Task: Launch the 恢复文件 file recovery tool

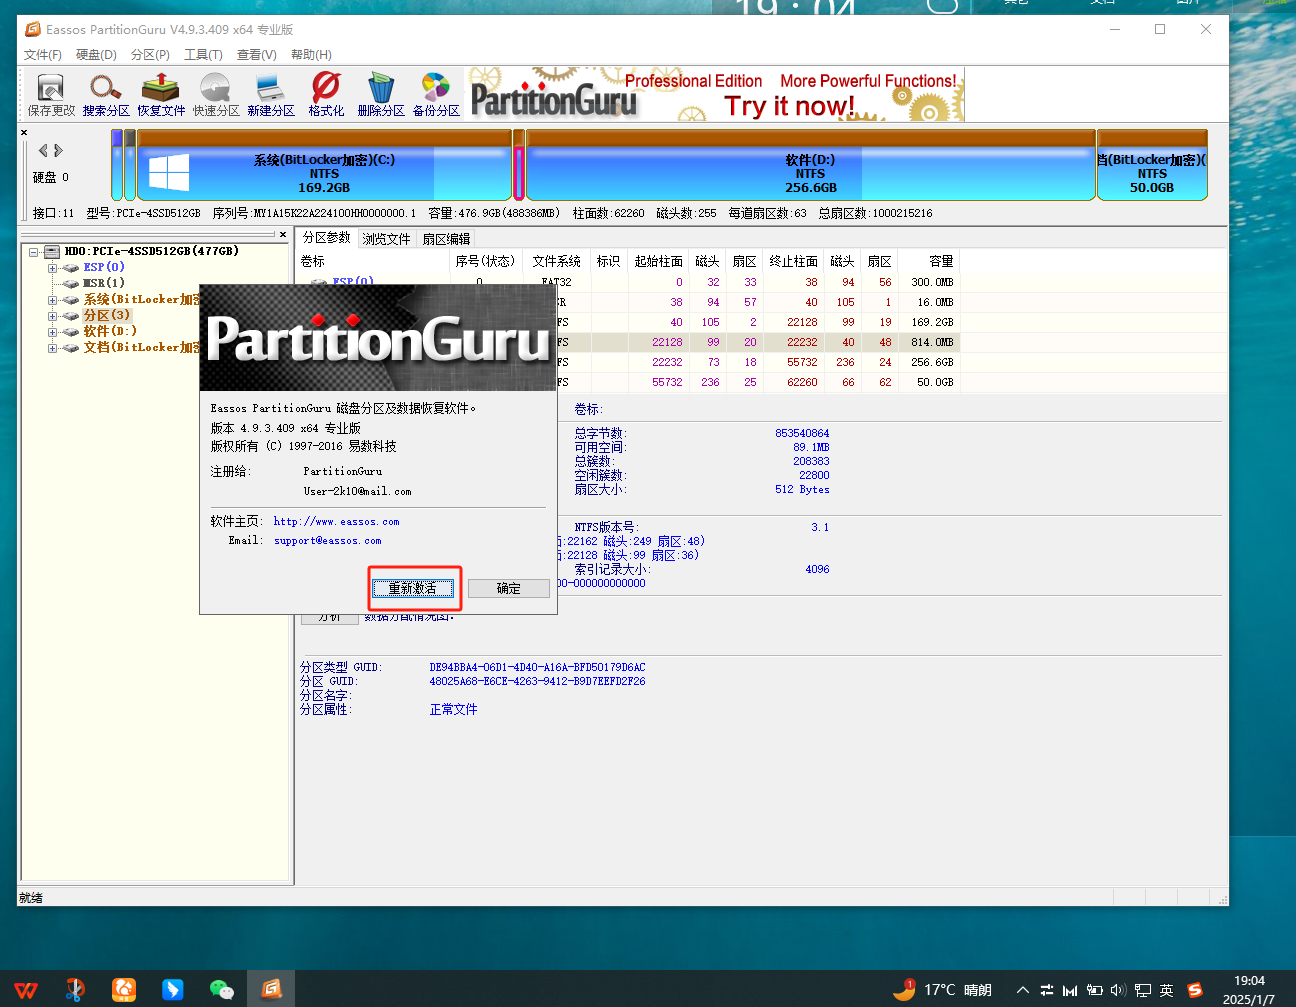Action: [x=161, y=95]
